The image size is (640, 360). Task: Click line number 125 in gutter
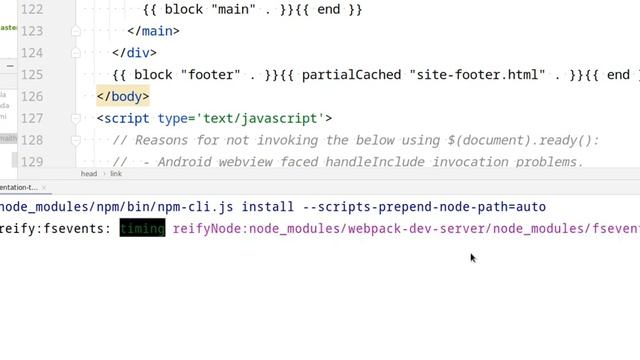click(x=32, y=75)
